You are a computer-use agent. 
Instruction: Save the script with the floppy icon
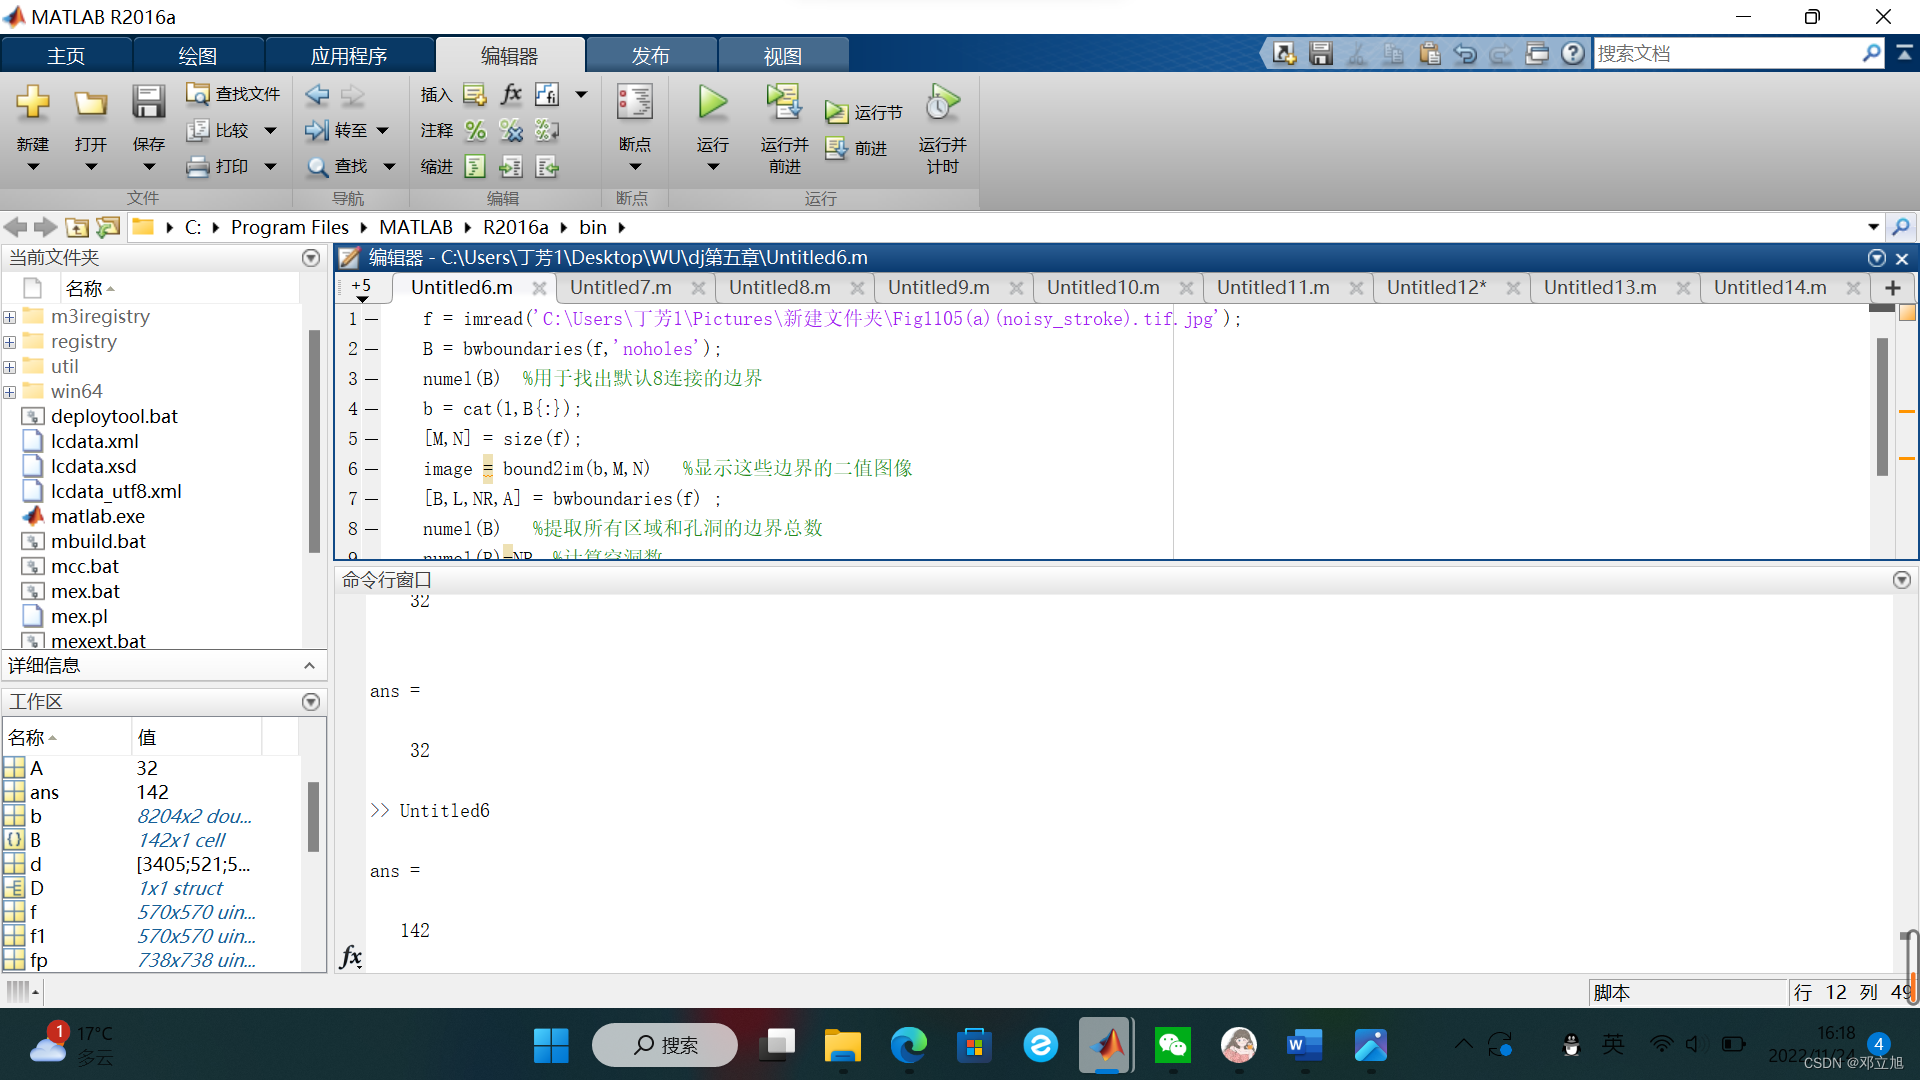tap(148, 102)
